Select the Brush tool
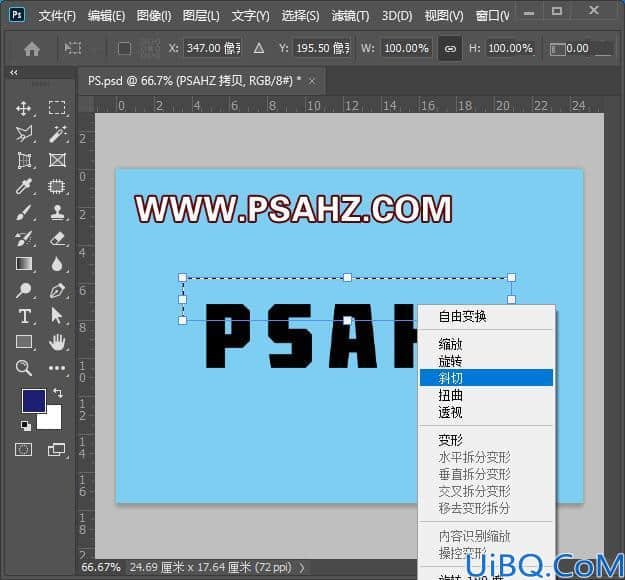Viewport: 625px width, 580px height. coord(24,212)
